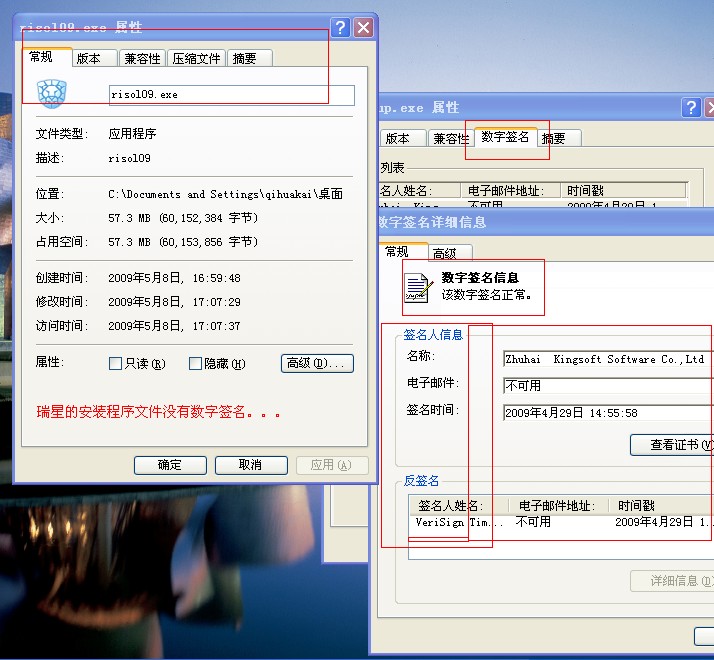Click 电子邮件地址 column header in up.exe signature list
The image size is (714, 660).
(x=510, y=190)
